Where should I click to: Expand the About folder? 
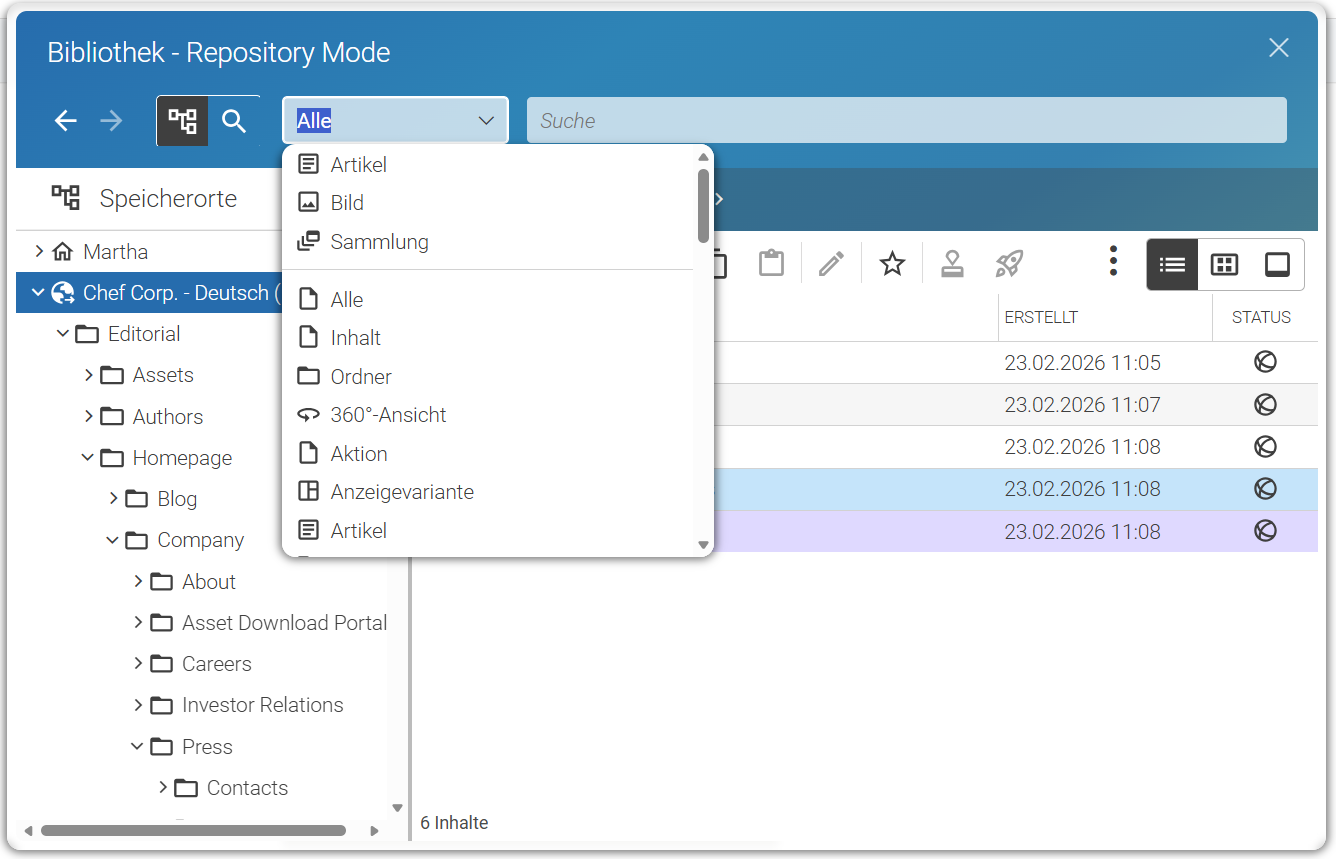[138, 581]
